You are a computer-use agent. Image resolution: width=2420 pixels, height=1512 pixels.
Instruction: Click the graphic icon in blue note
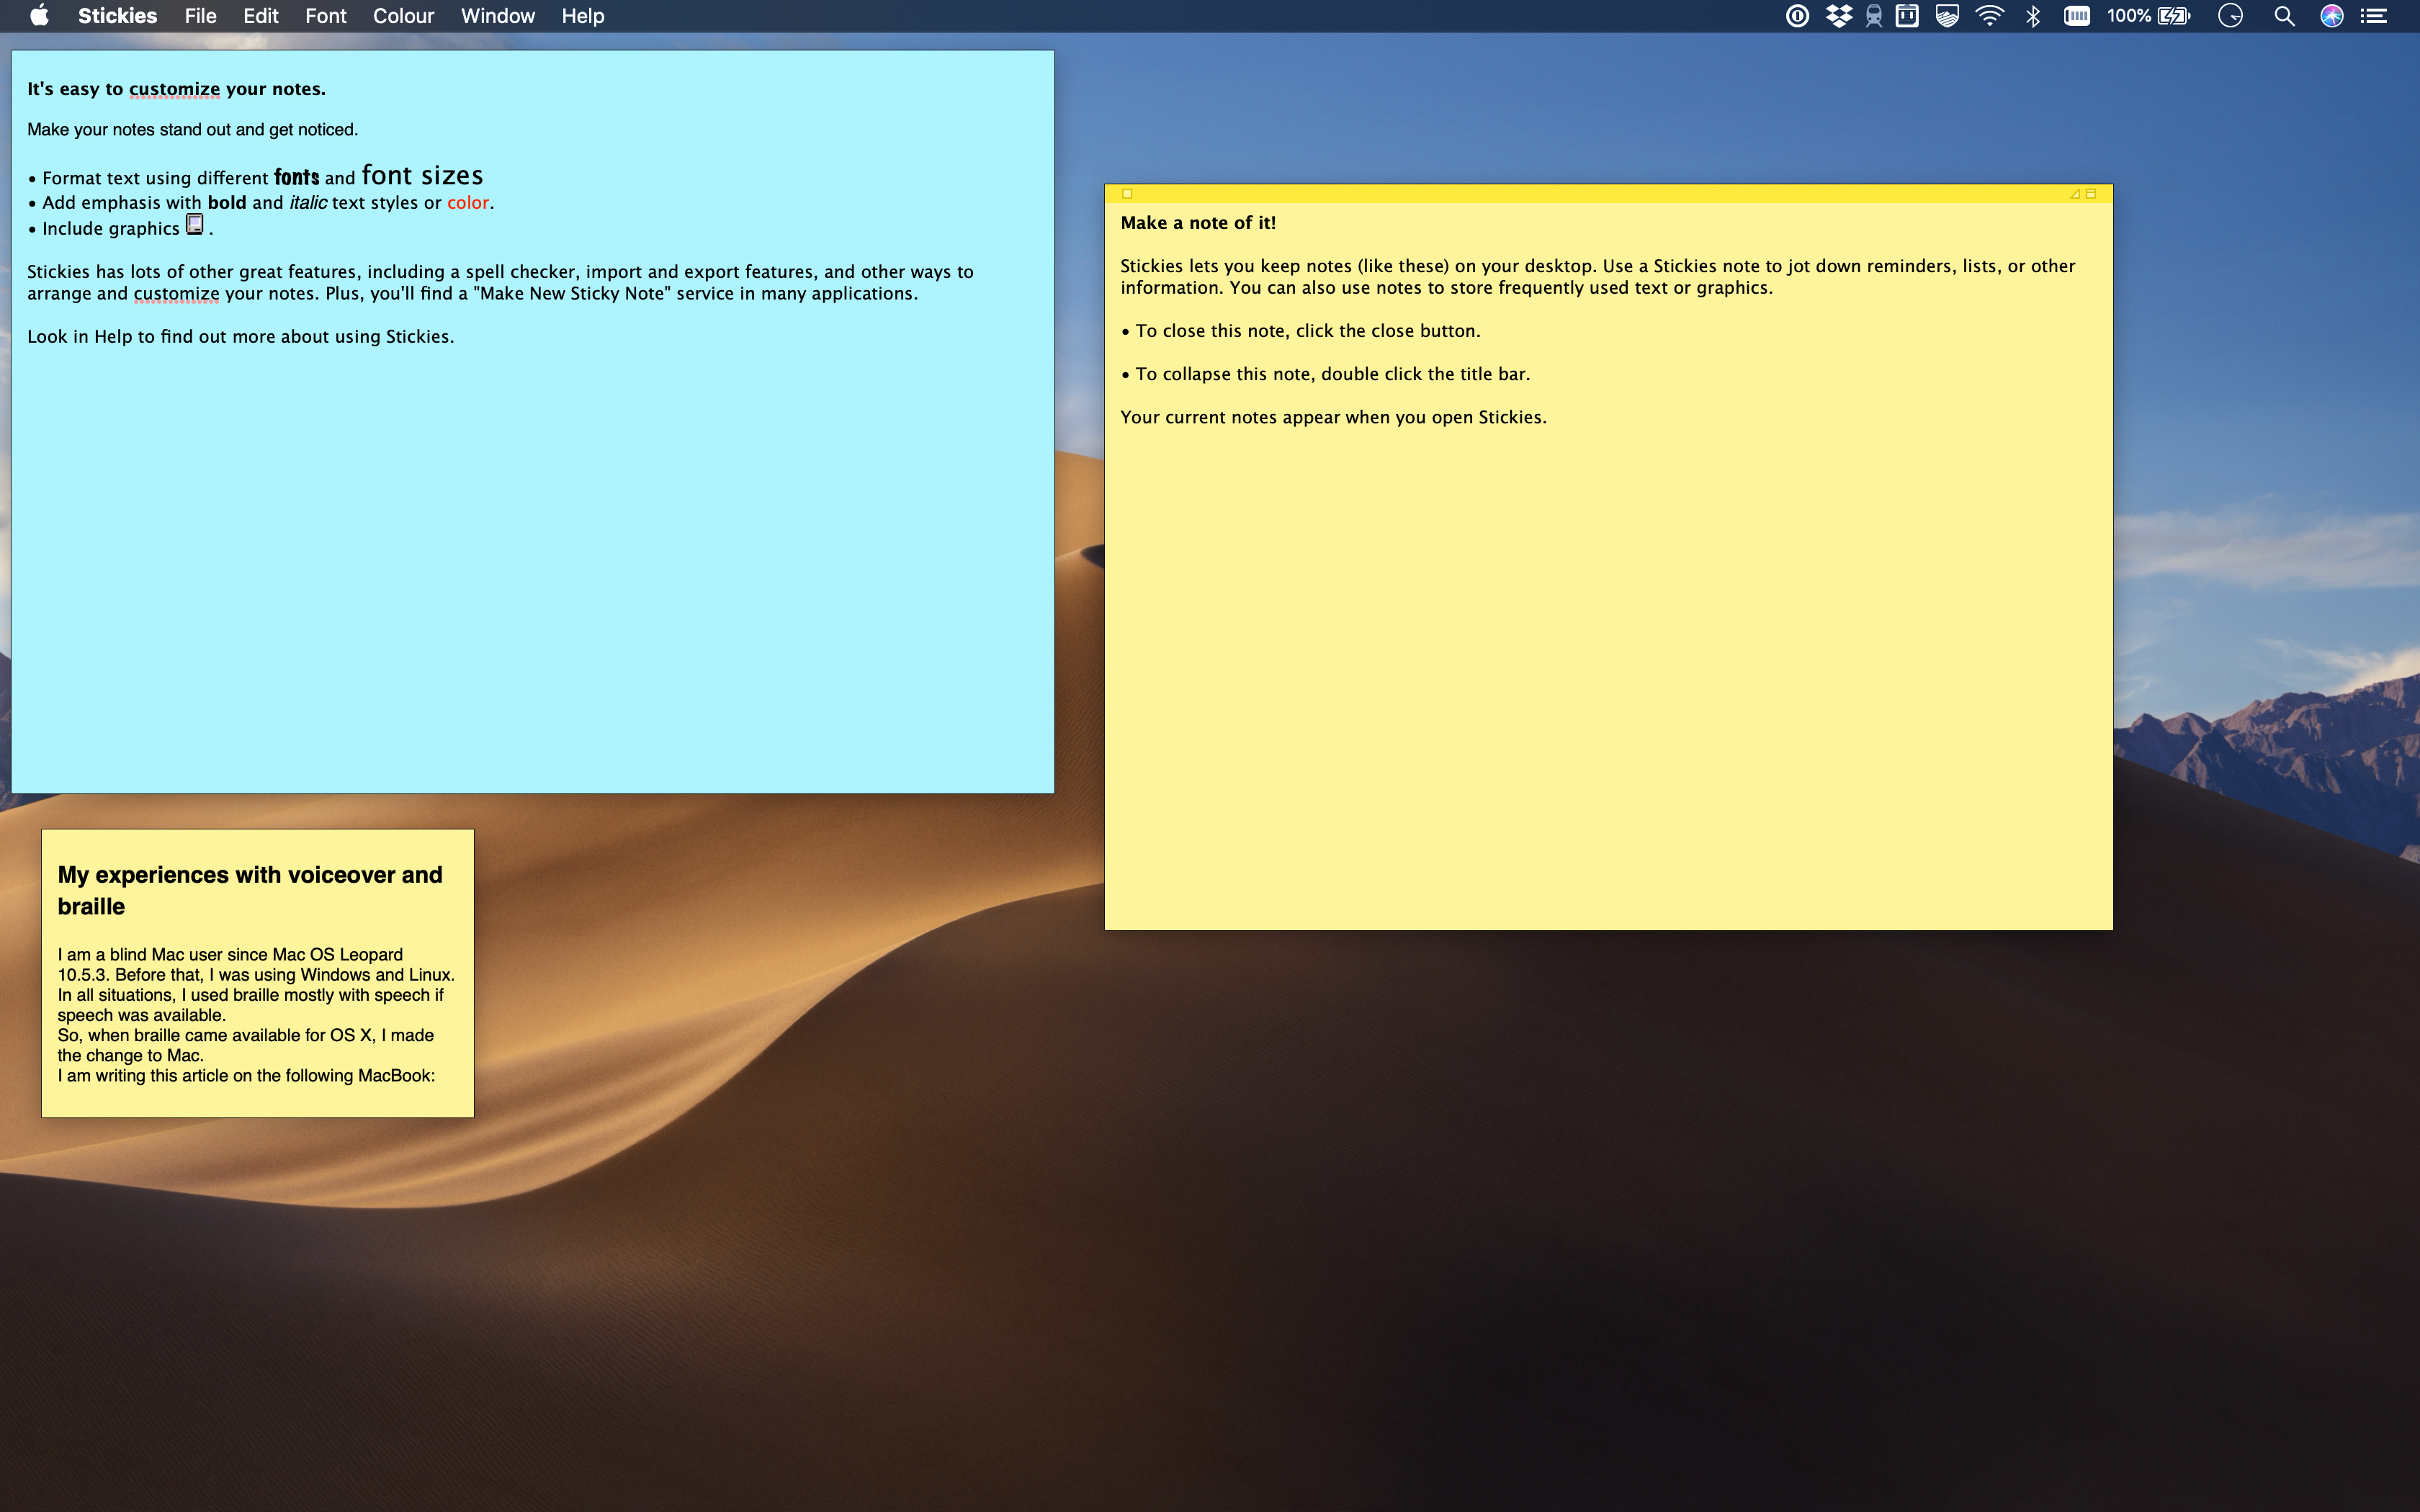click(x=195, y=225)
